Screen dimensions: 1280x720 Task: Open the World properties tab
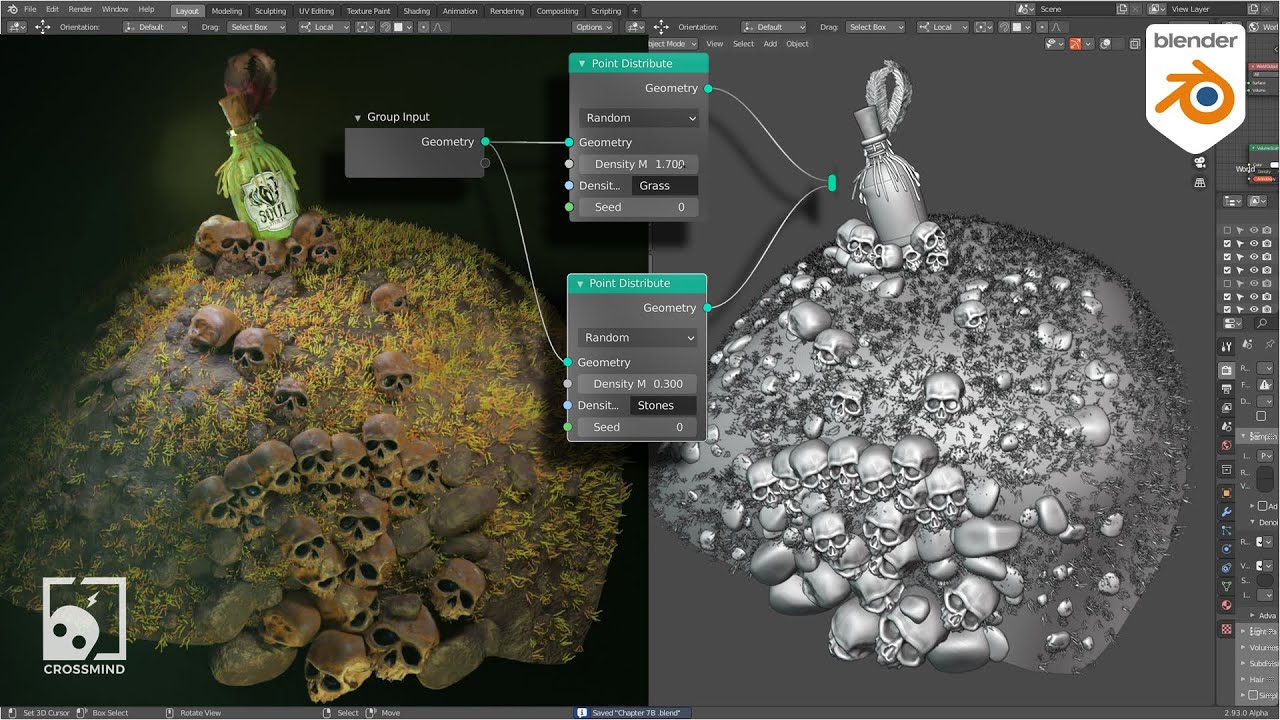[x=1227, y=445]
